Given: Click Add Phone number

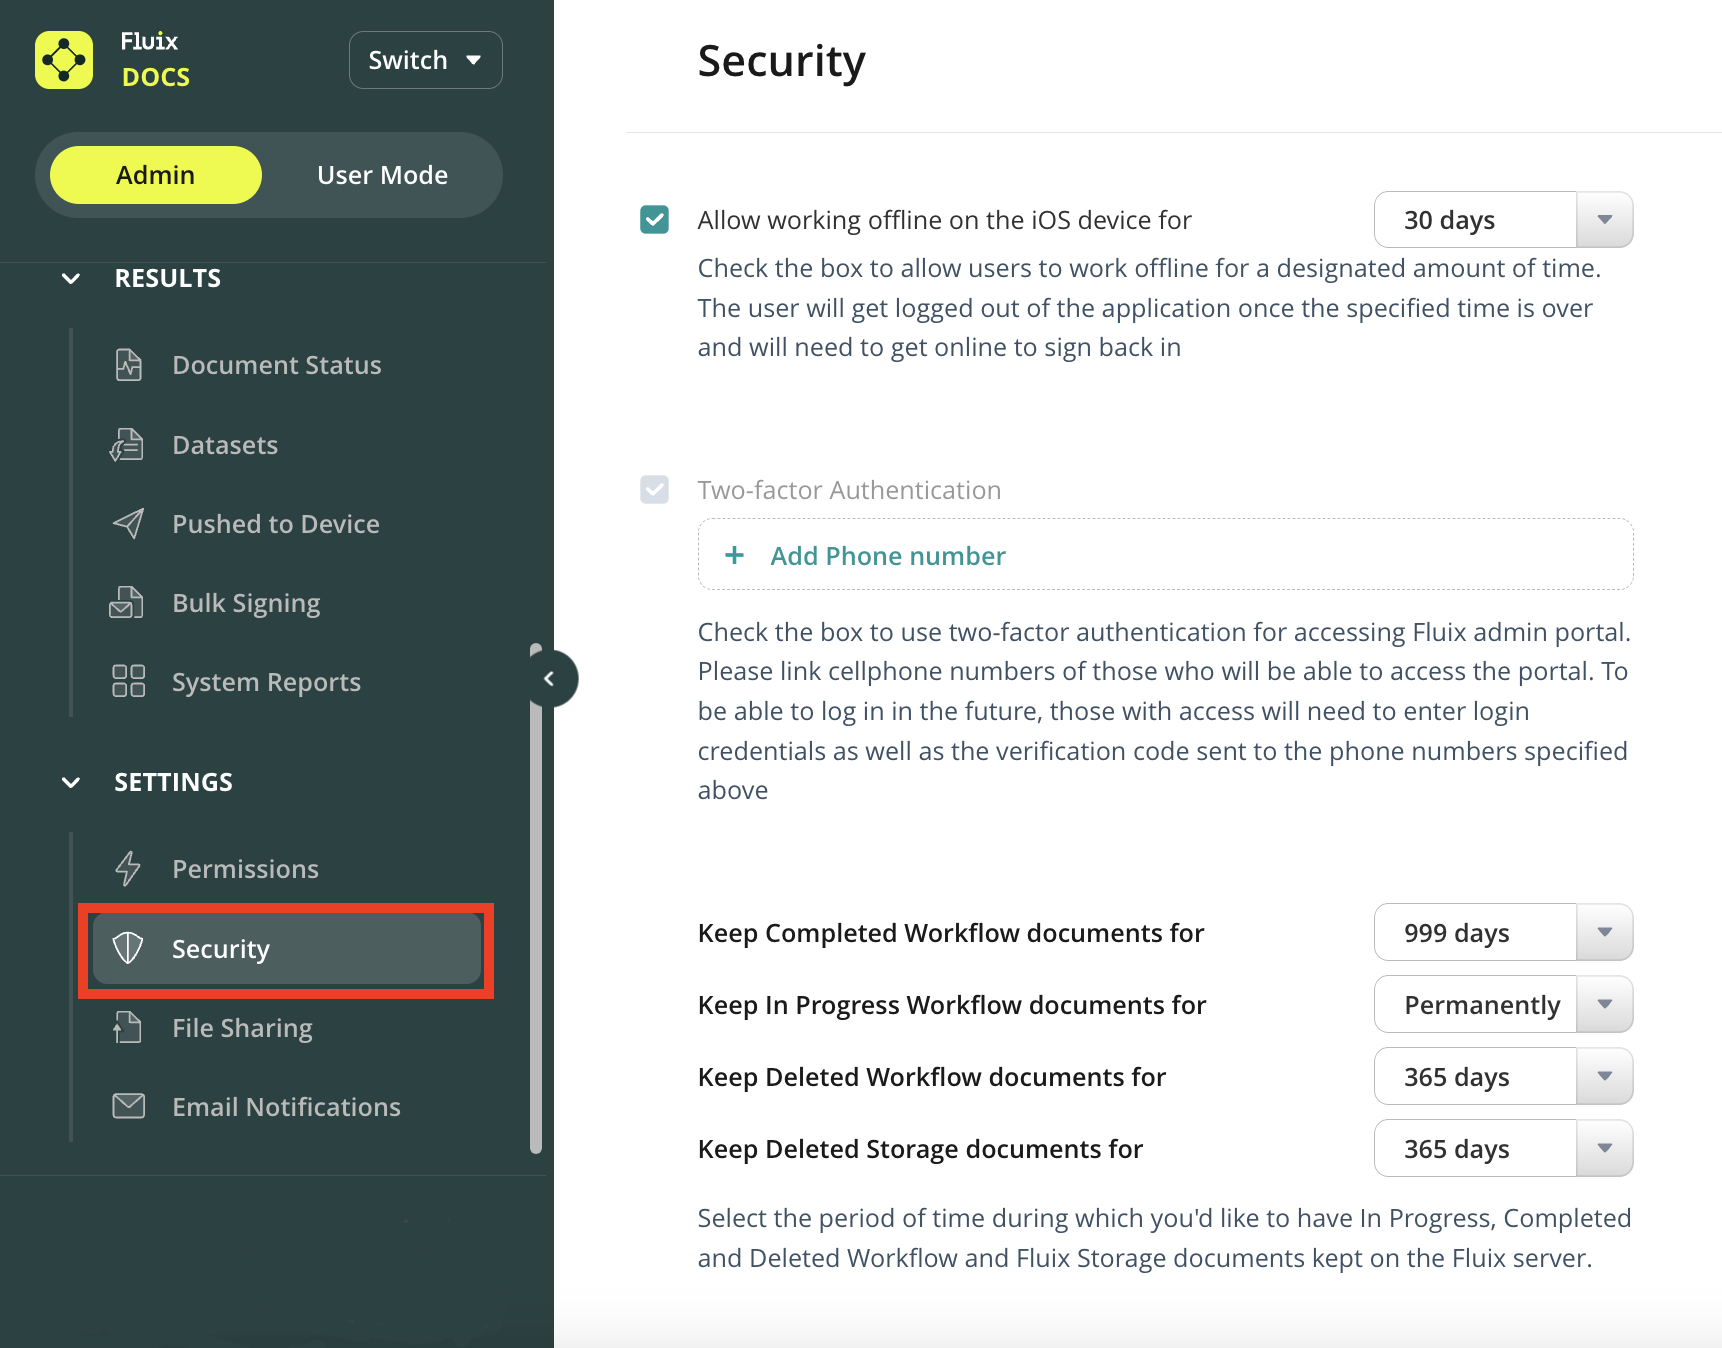Looking at the screenshot, I should [x=887, y=556].
